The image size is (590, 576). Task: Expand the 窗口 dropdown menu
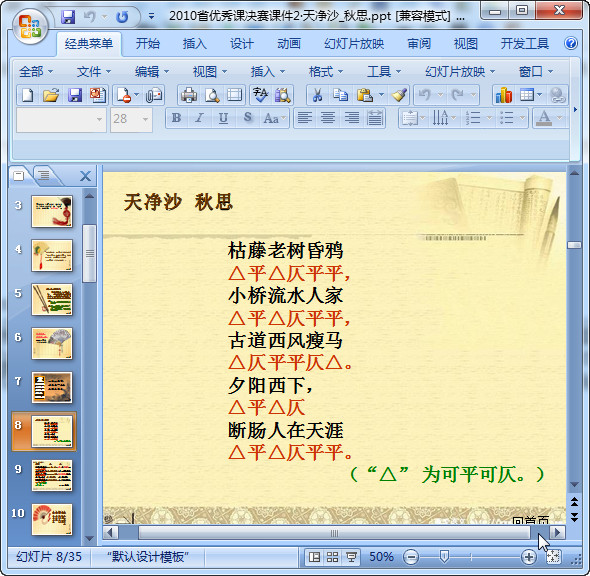[535, 71]
